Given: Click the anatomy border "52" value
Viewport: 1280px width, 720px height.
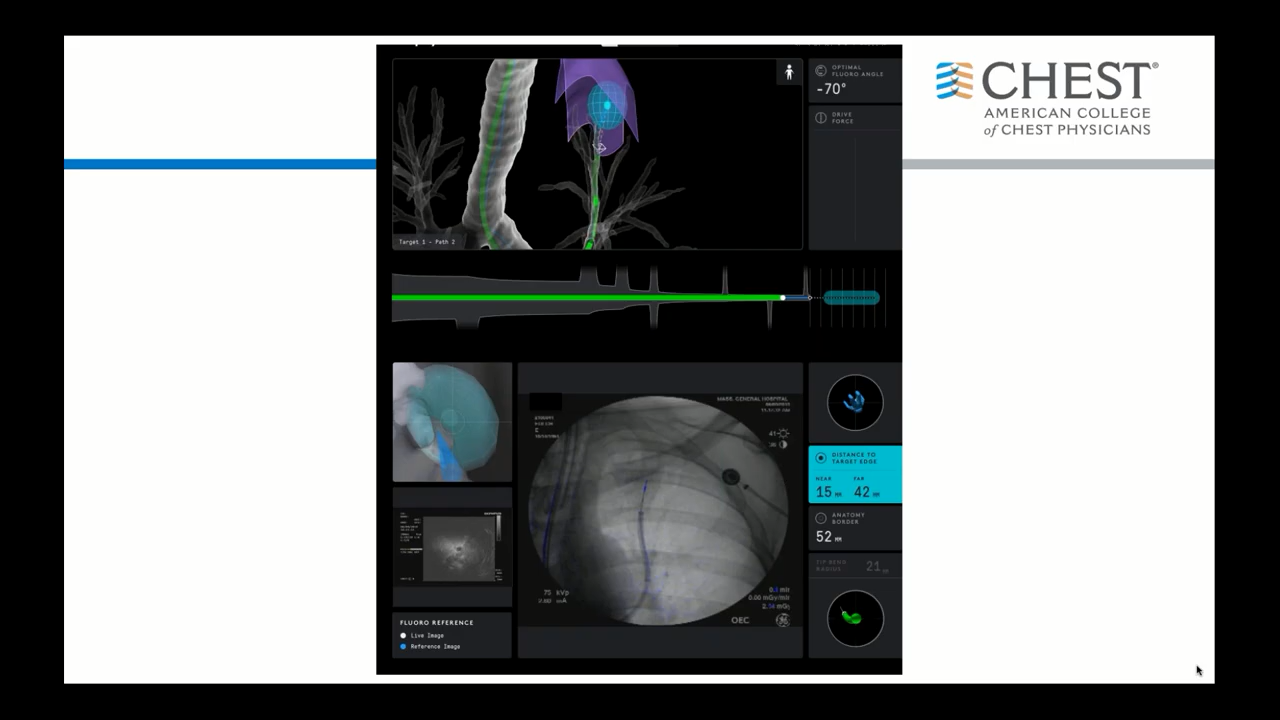Looking at the screenshot, I should point(824,537).
